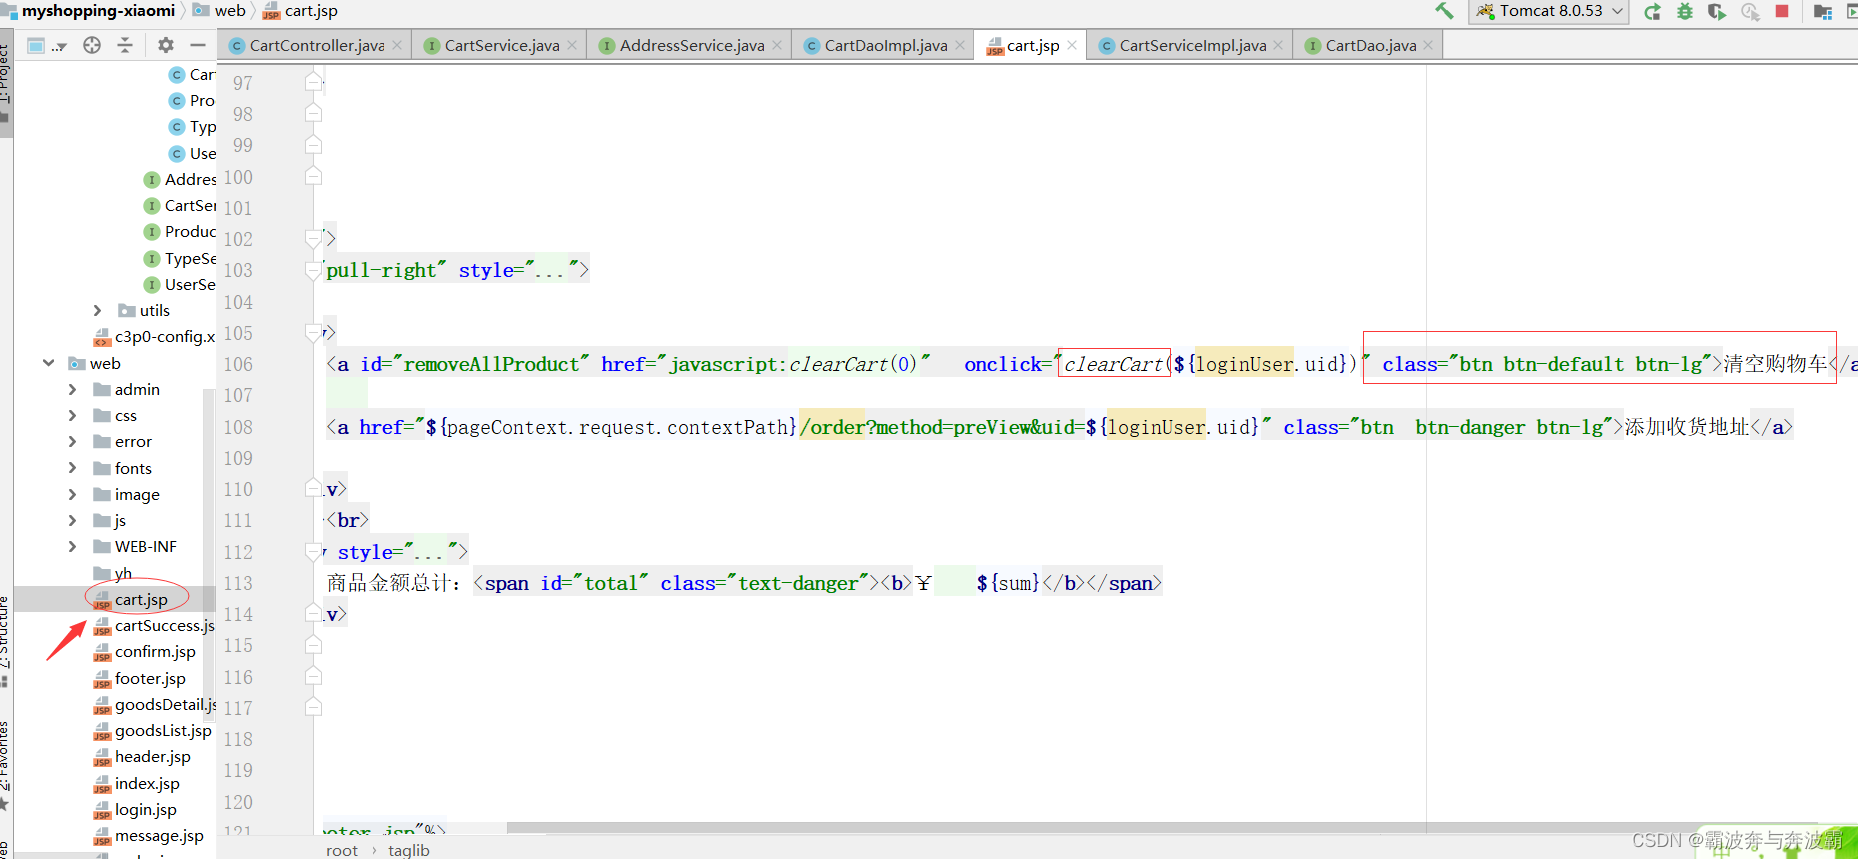1858x859 pixels.
Task: Click the 'taglib' breadcrumb at editor bottom
Action: pyautogui.click(x=409, y=850)
